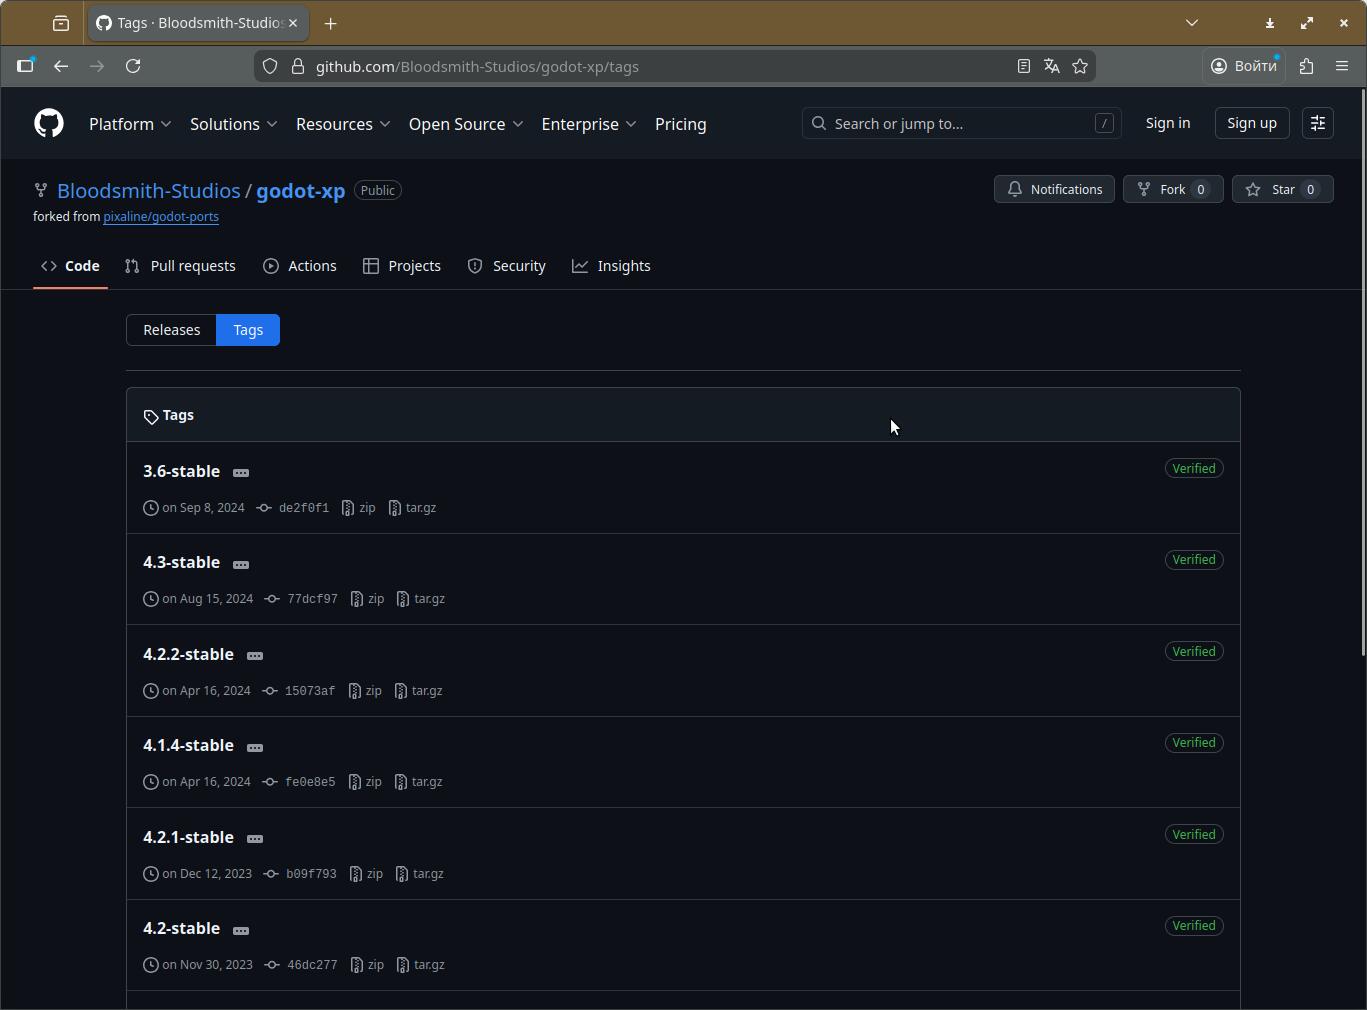Open commit 77dcf97
The image size is (1367, 1010).
312,599
